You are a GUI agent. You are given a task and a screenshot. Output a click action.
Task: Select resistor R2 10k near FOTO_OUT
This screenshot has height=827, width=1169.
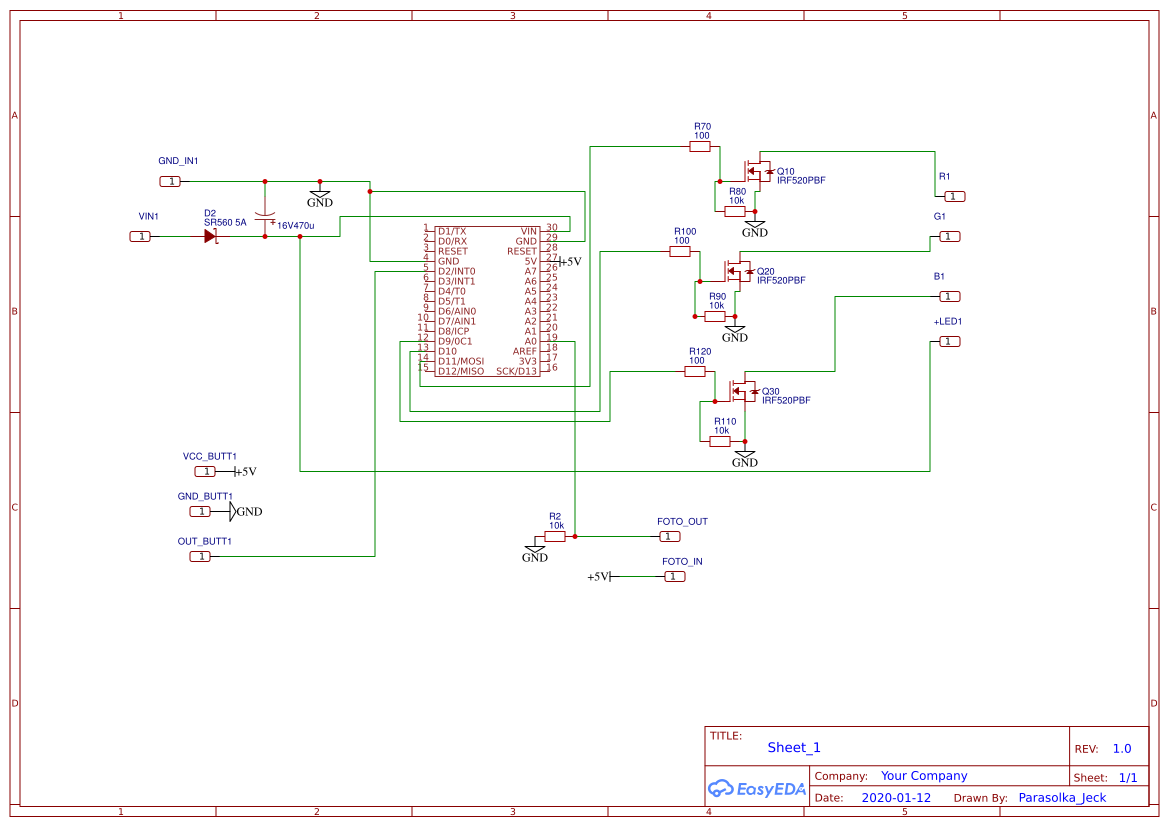pos(556,536)
